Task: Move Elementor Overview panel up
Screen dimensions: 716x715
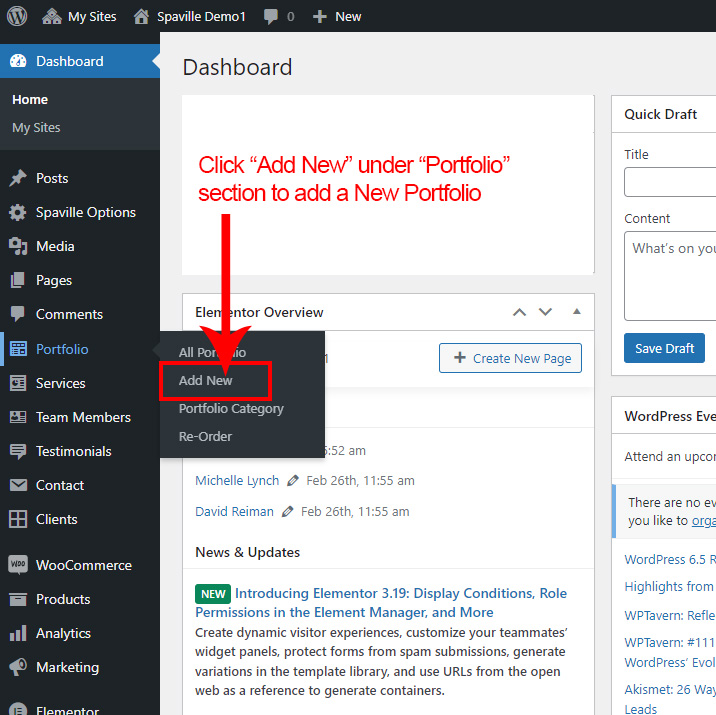Action: click(519, 312)
